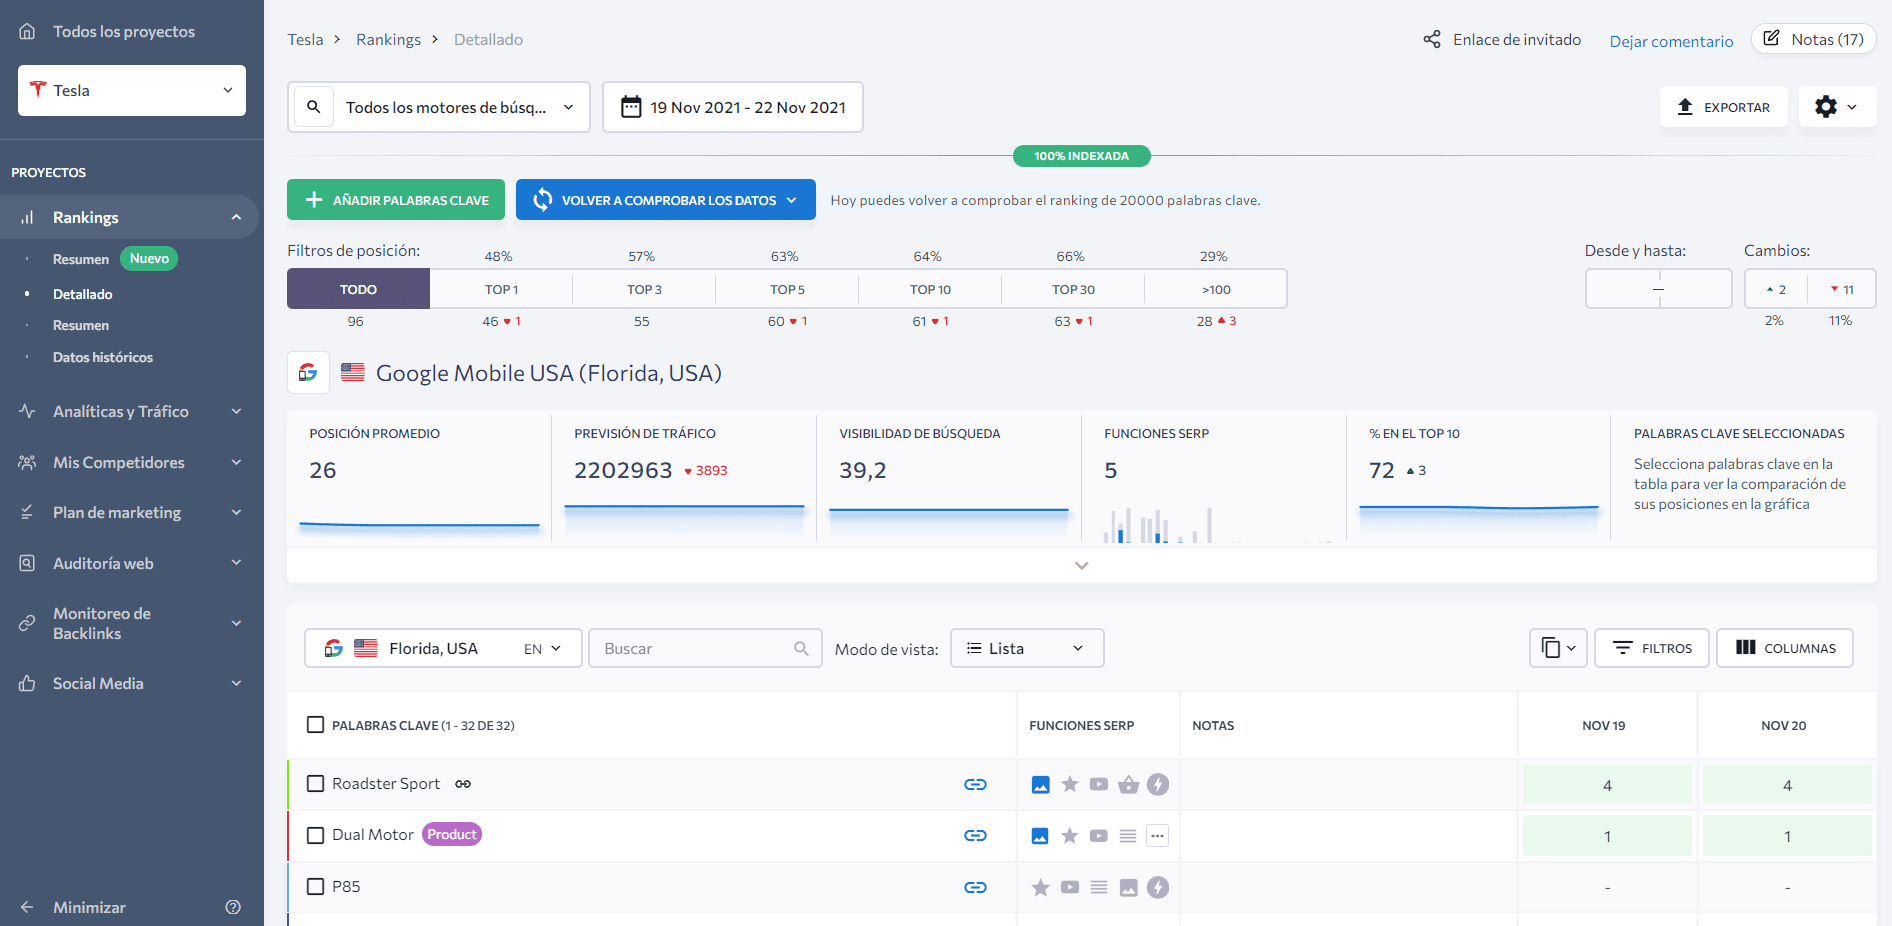Expand the summary charts chevron

coord(1081,565)
